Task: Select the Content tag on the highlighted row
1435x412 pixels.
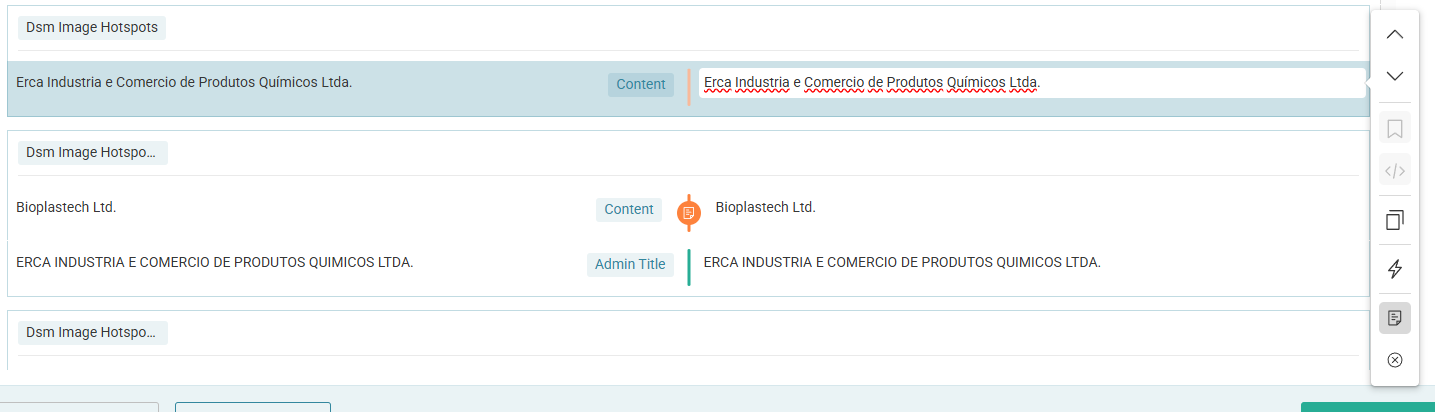Action: 640,85
